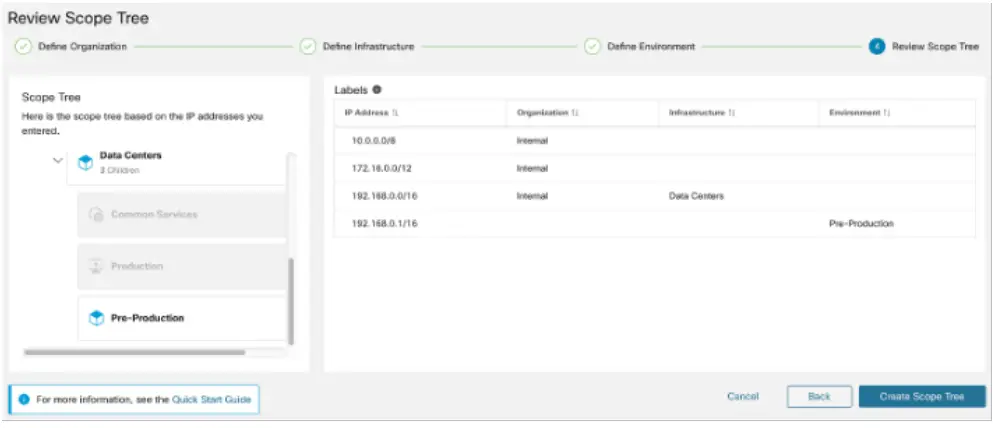Screen dimensions: 996x428
Task: Select Production scope item
Action: pos(182,266)
